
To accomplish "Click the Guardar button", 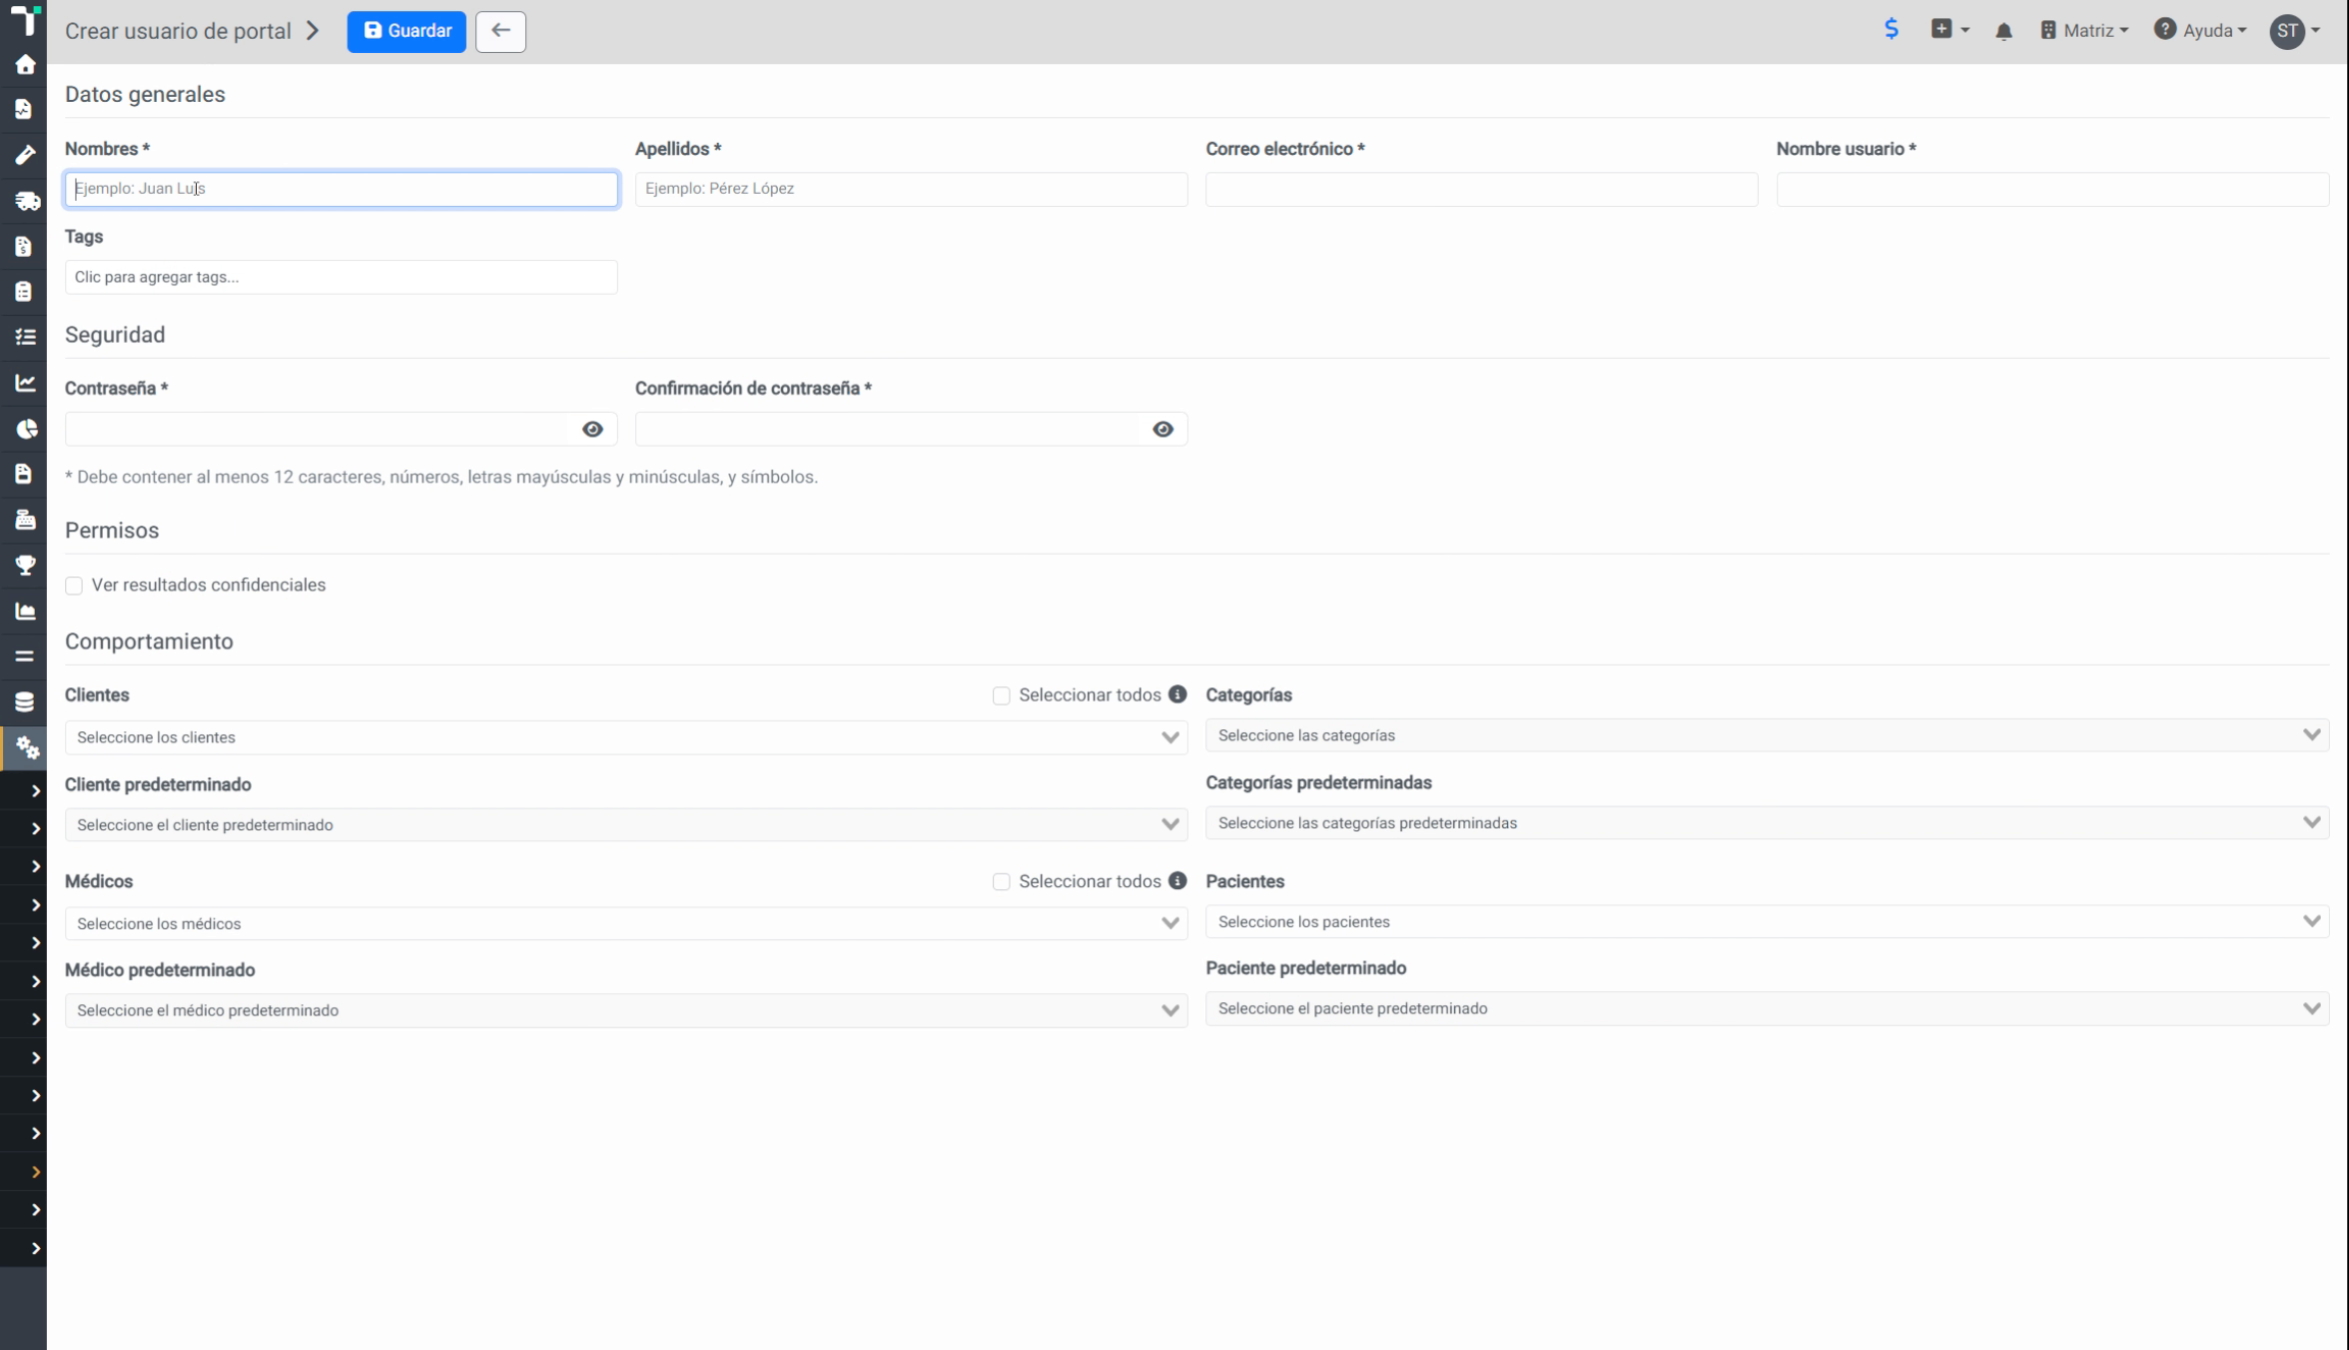I will click(406, 31).
